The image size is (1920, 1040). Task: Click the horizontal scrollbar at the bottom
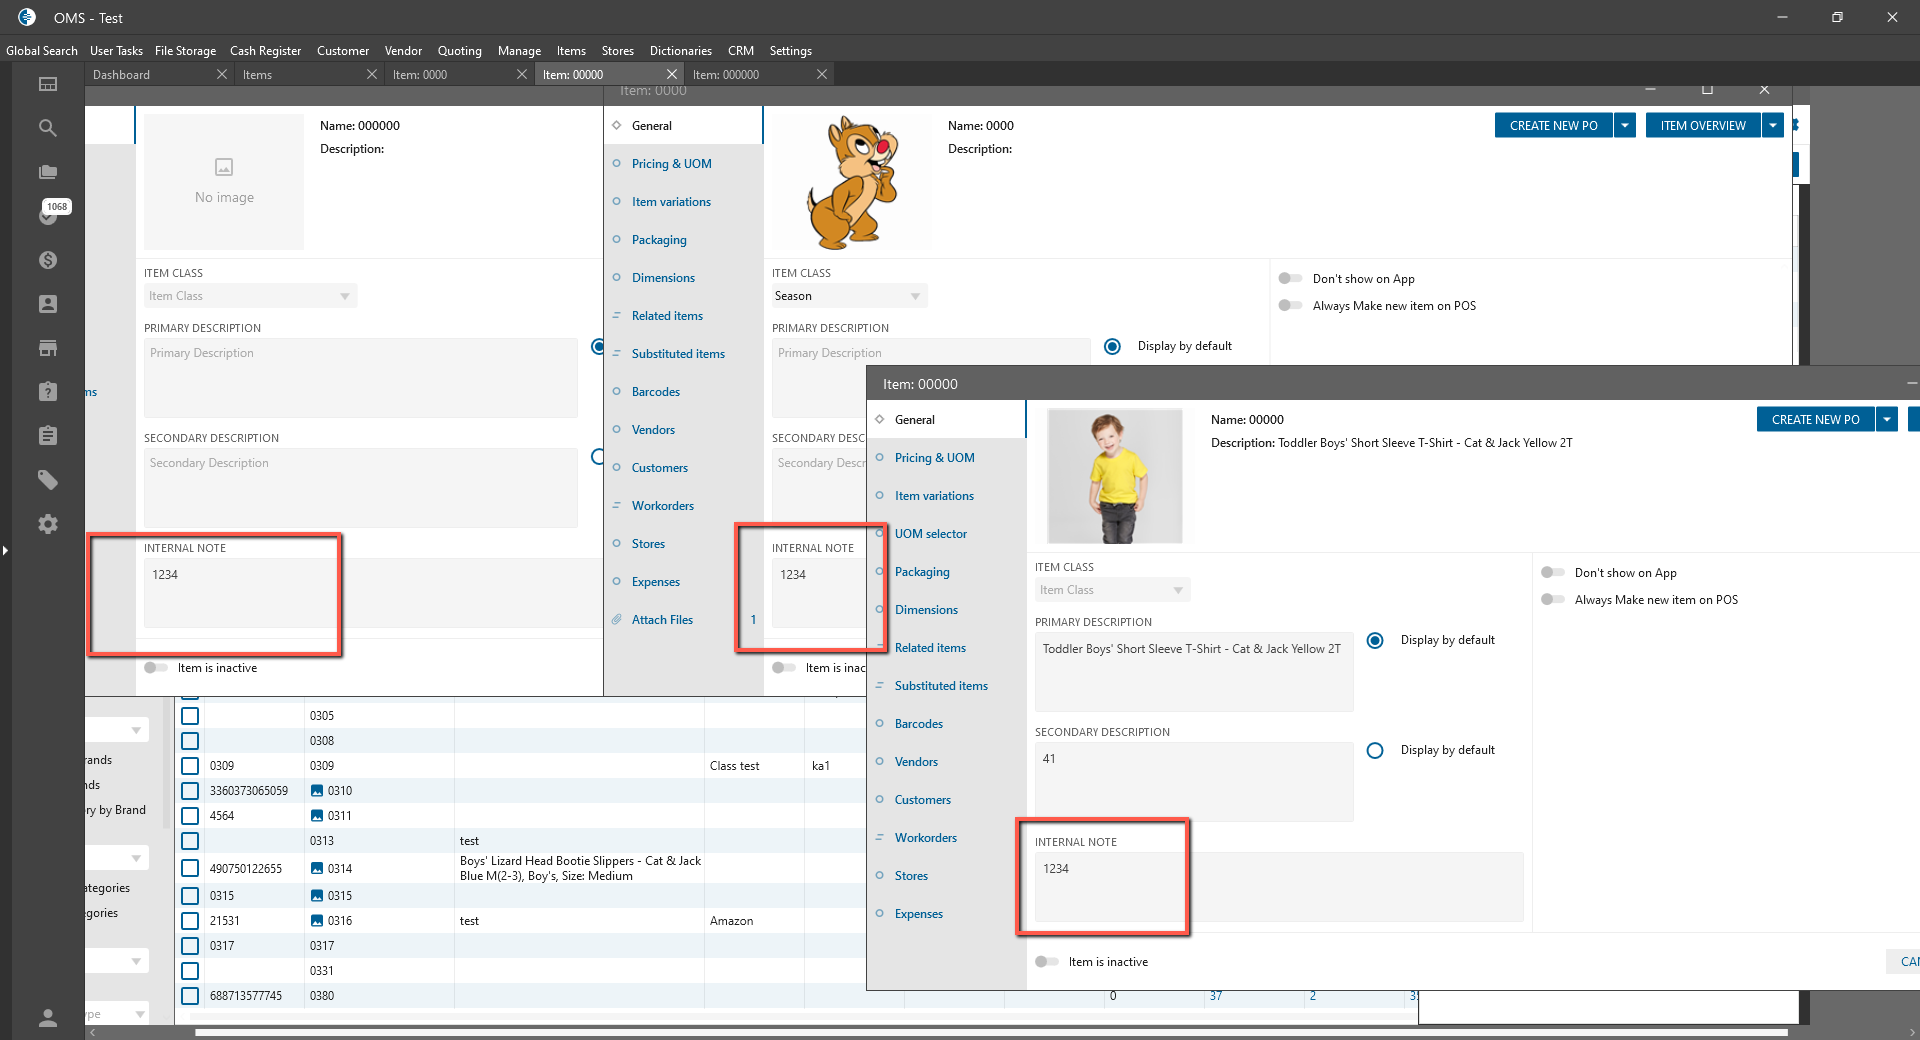pos(990,1032)
